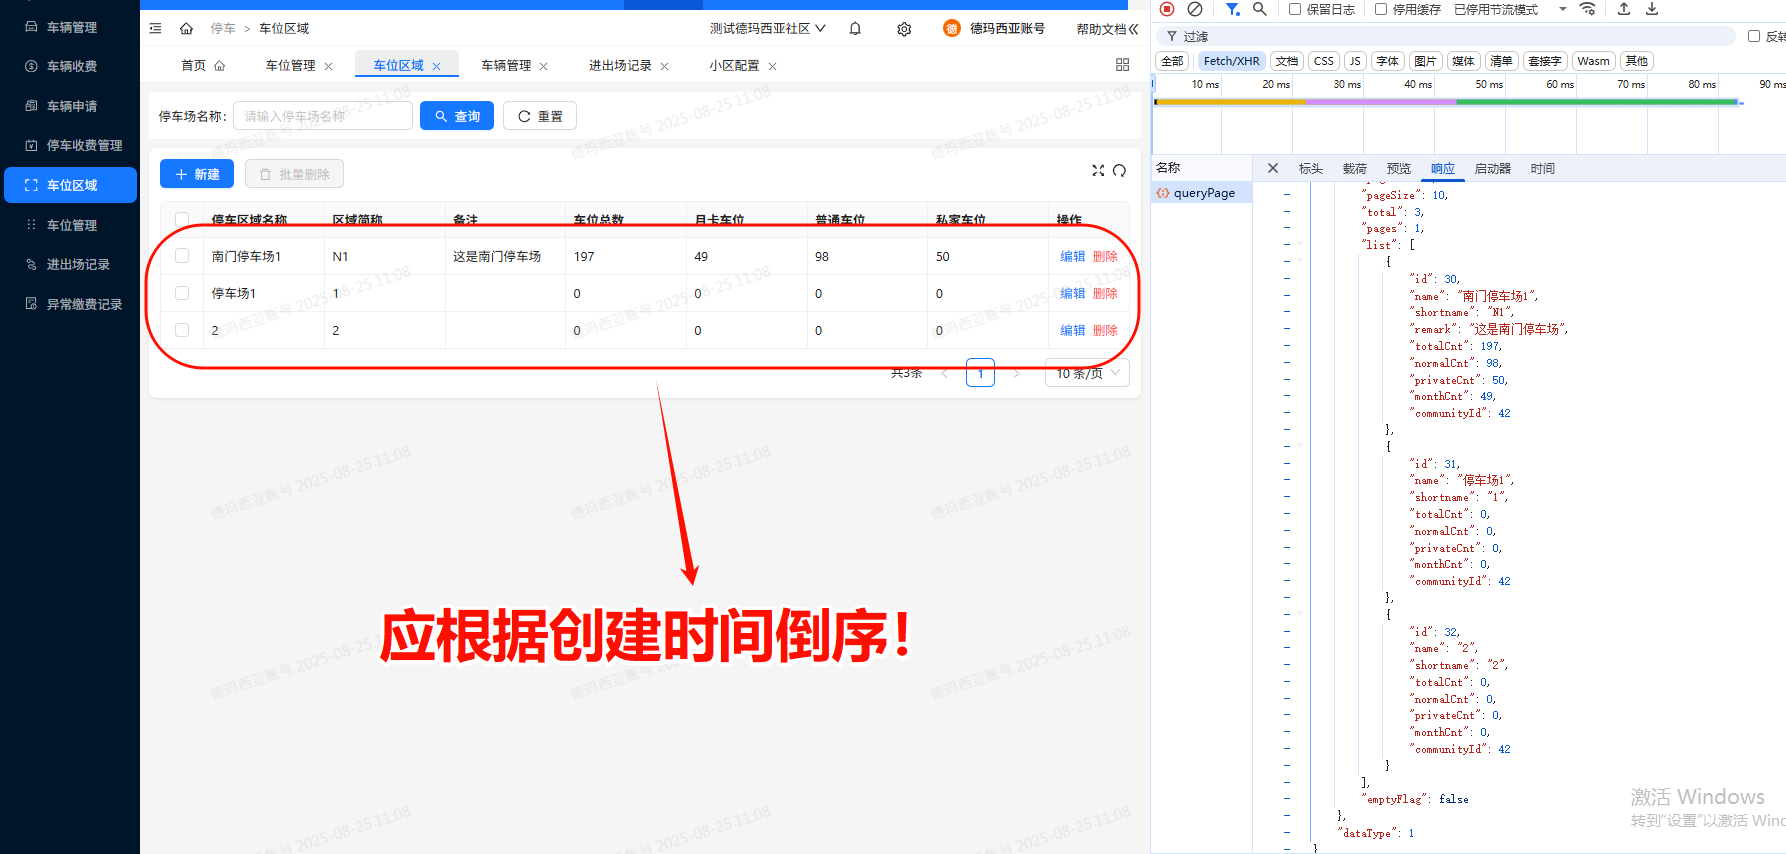1786x854 pixels.
Task: Open DevTools network search magnifier
Action: click(1260, 9)
